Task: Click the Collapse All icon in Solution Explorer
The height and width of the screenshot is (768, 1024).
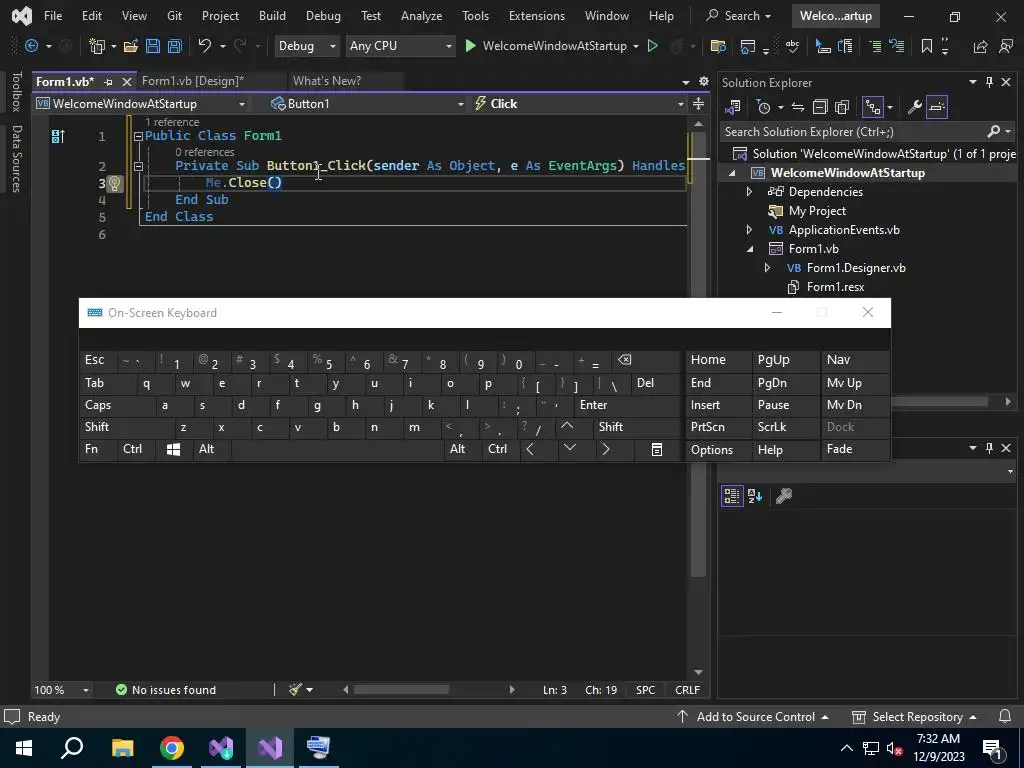Action: (820, 106)
